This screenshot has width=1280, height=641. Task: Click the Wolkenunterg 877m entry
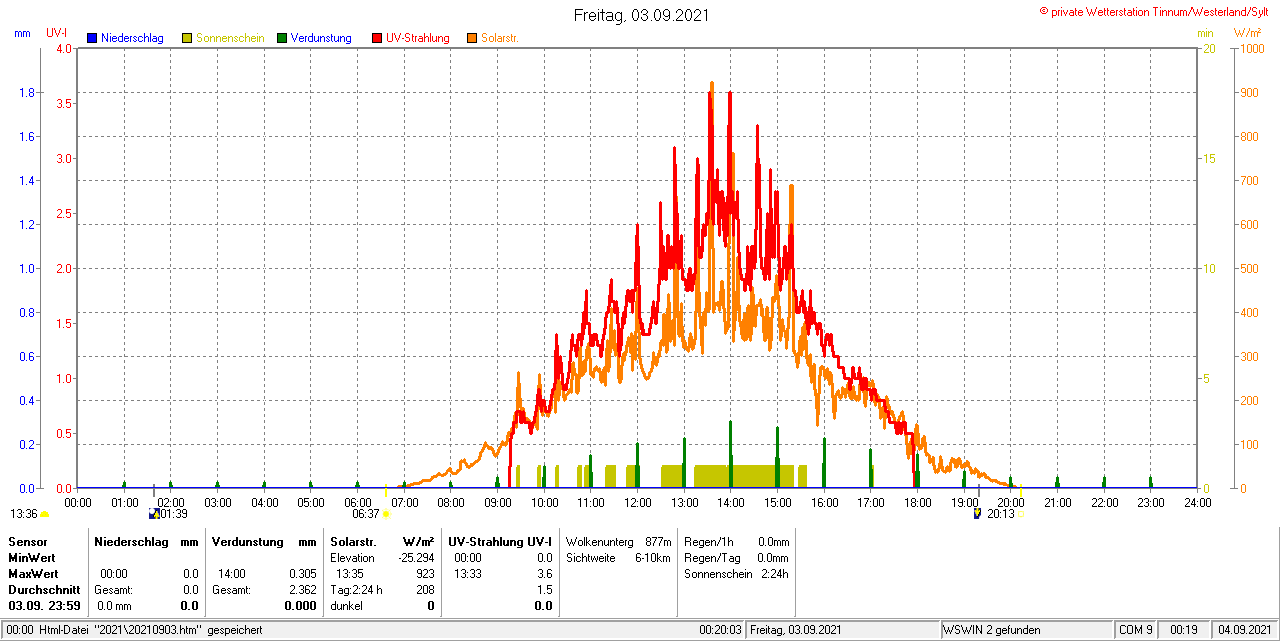coord(618,541)
